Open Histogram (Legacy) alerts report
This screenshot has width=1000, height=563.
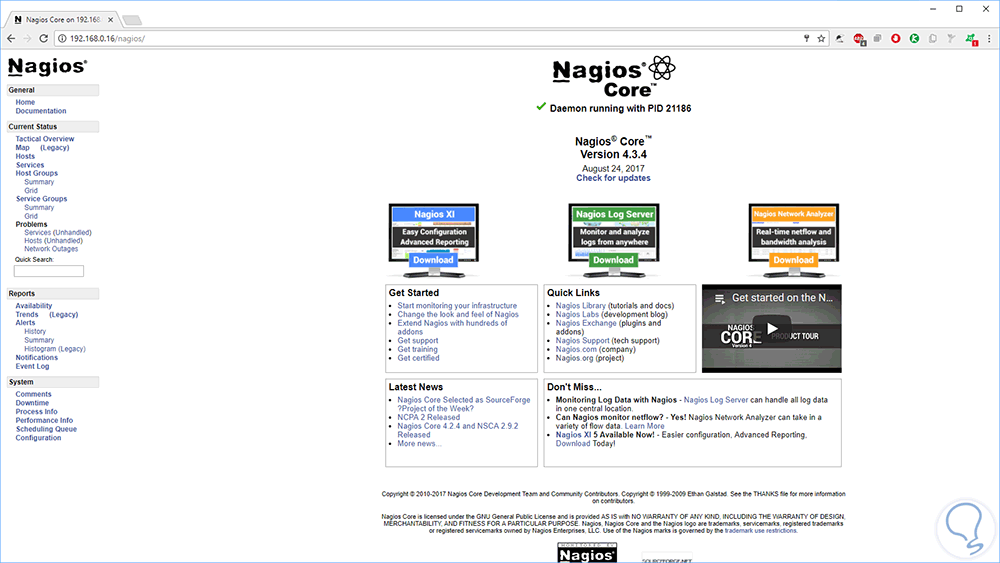(55, 349)
